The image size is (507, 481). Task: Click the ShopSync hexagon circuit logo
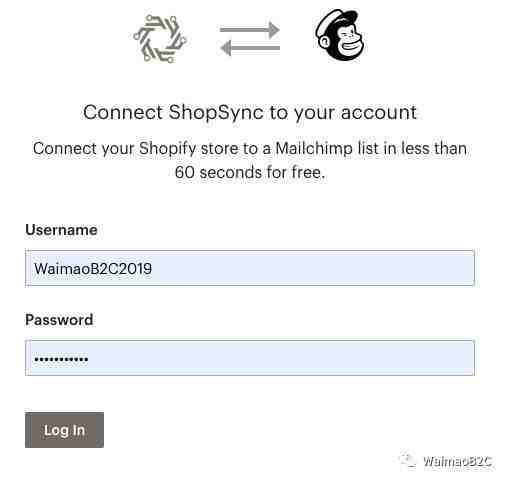click(x=160, y=39)
